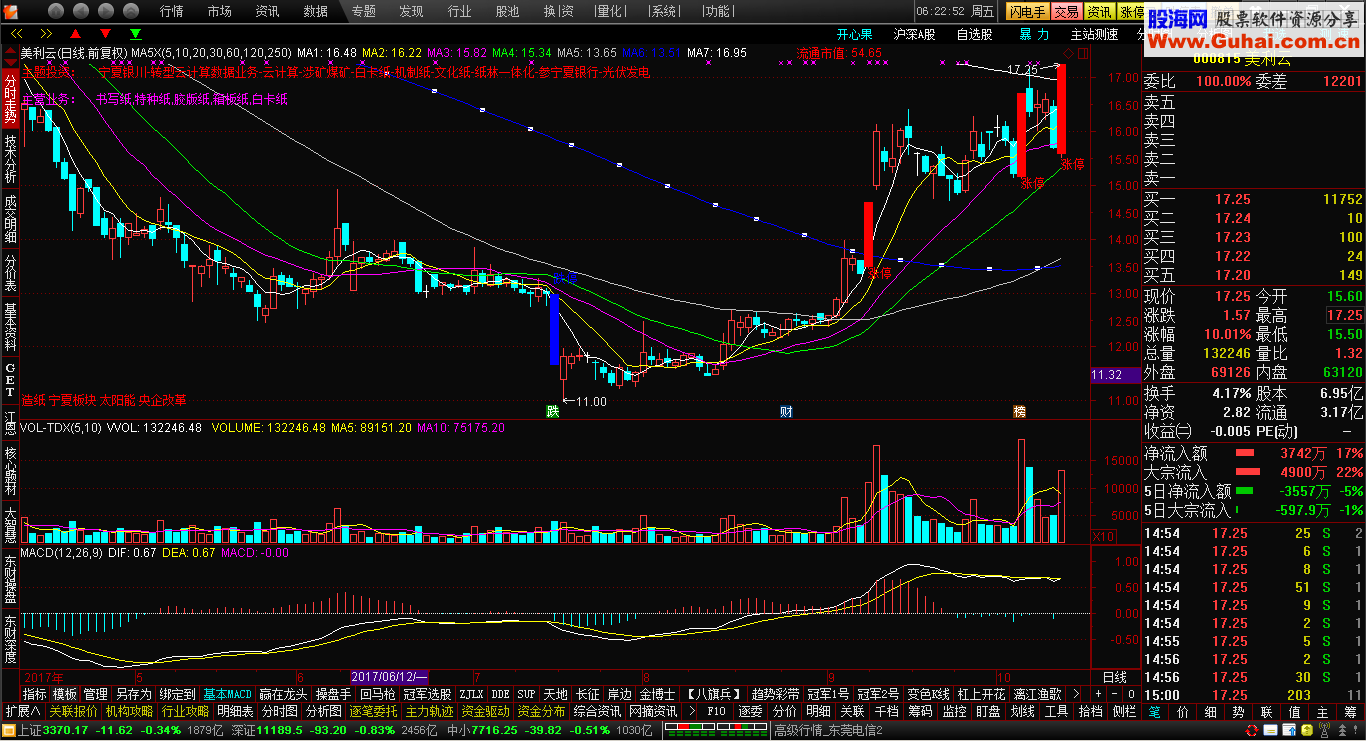Click the 财 marker on the chart axis
The image size is (1366, 741).
pos(786,411)
